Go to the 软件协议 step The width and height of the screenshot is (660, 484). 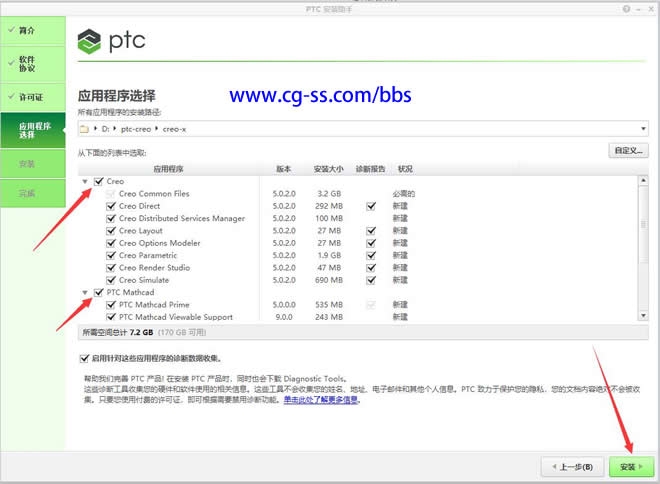click(x=32, y=63)
